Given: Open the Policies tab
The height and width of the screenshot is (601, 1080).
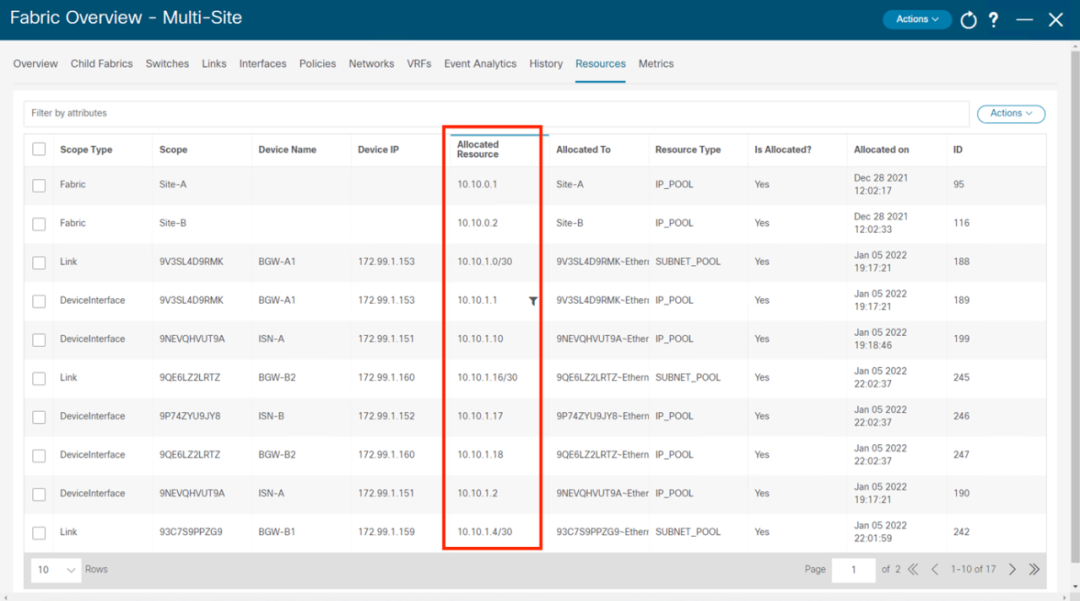Looking at the screenshot, I should pyautogui.click(x=318, y=63).
